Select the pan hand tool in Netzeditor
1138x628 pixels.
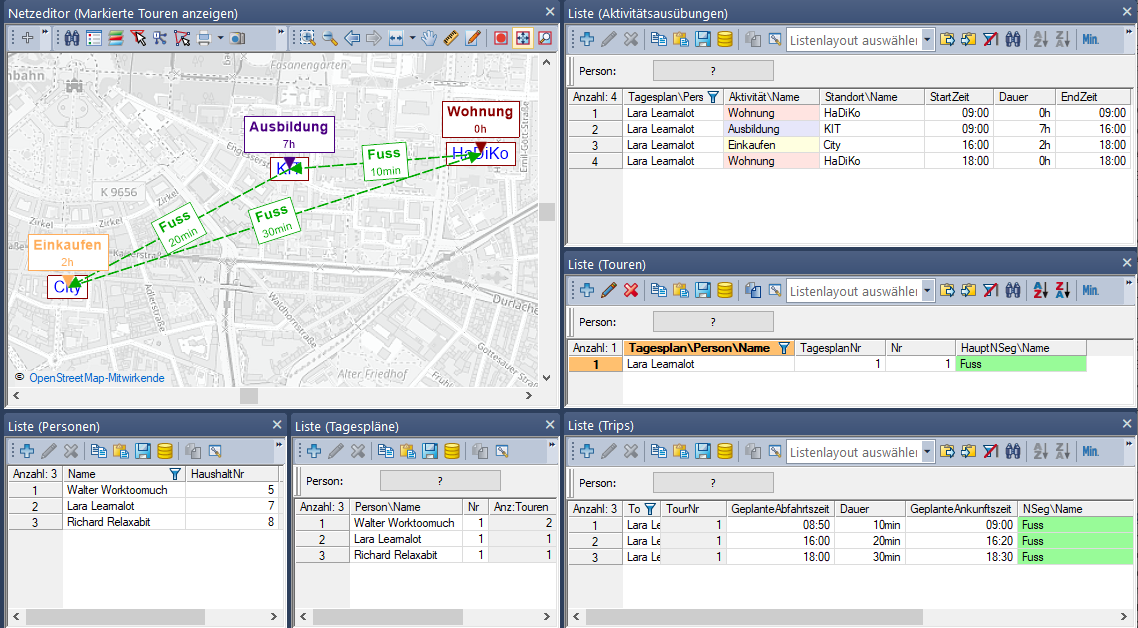tap(428, 39)
